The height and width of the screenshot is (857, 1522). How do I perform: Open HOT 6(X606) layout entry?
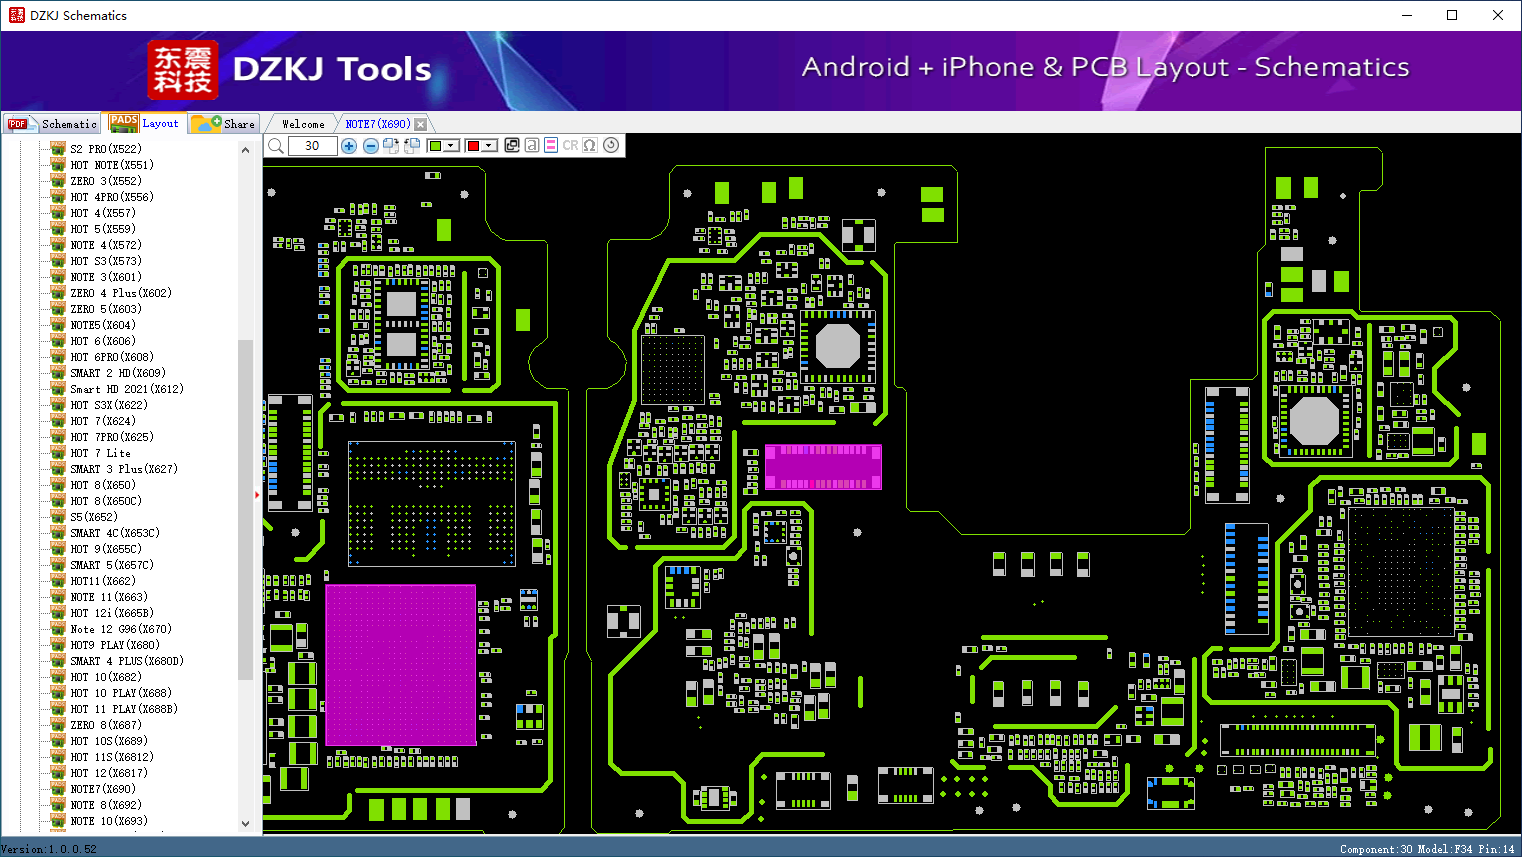tap(103, 341)
